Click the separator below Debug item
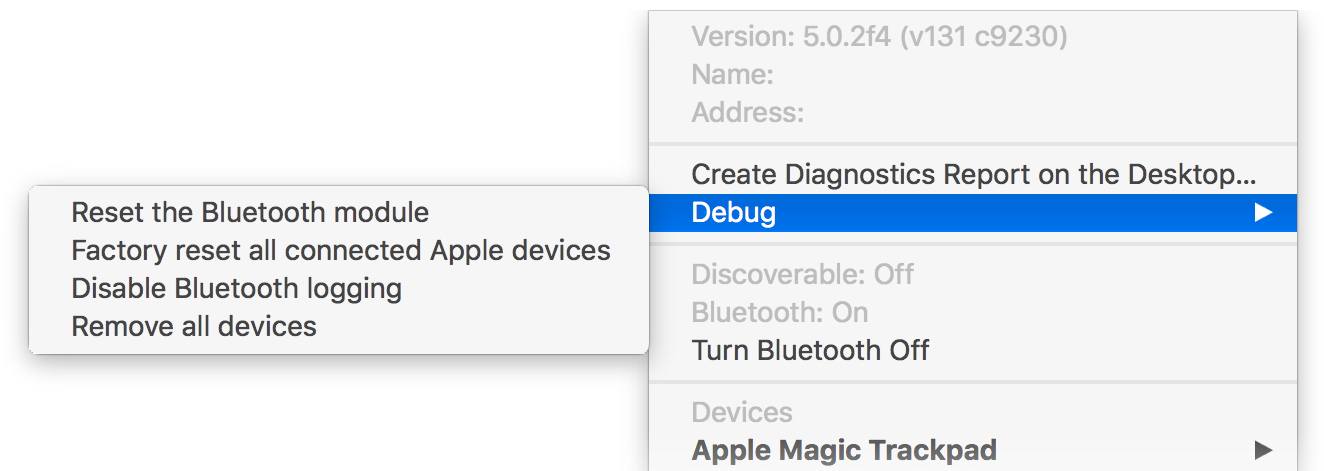 pos(972,243)
